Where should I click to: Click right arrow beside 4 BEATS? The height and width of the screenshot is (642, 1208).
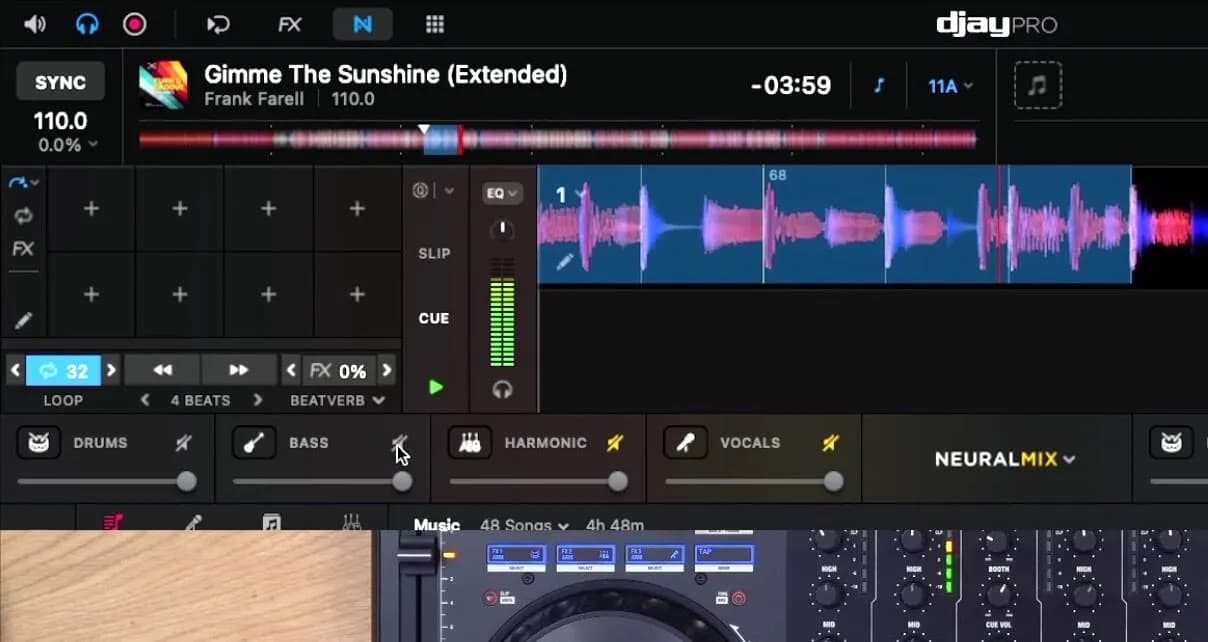pos(258,400)
